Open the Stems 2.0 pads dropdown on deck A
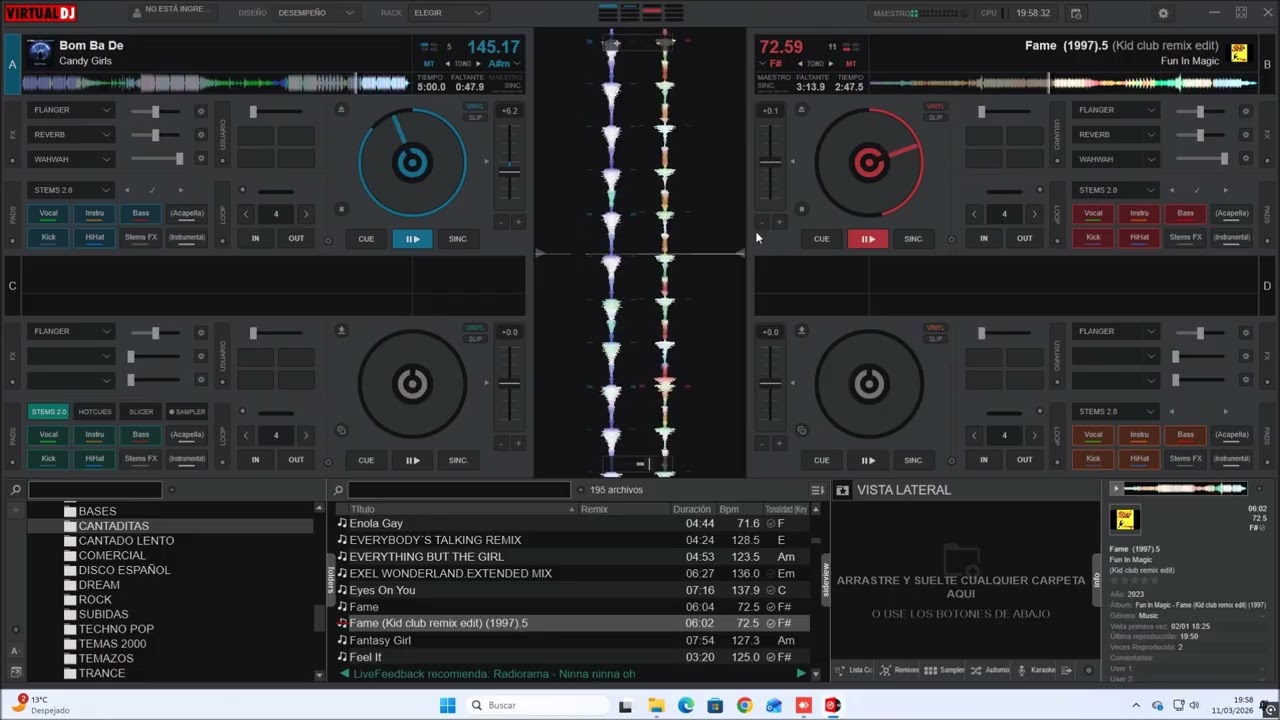The image size is (1280, 720). 71,190
